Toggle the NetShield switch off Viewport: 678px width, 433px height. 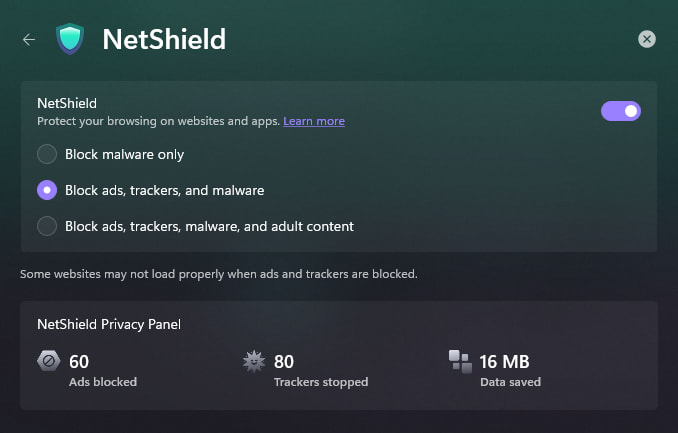click(620, 110)
